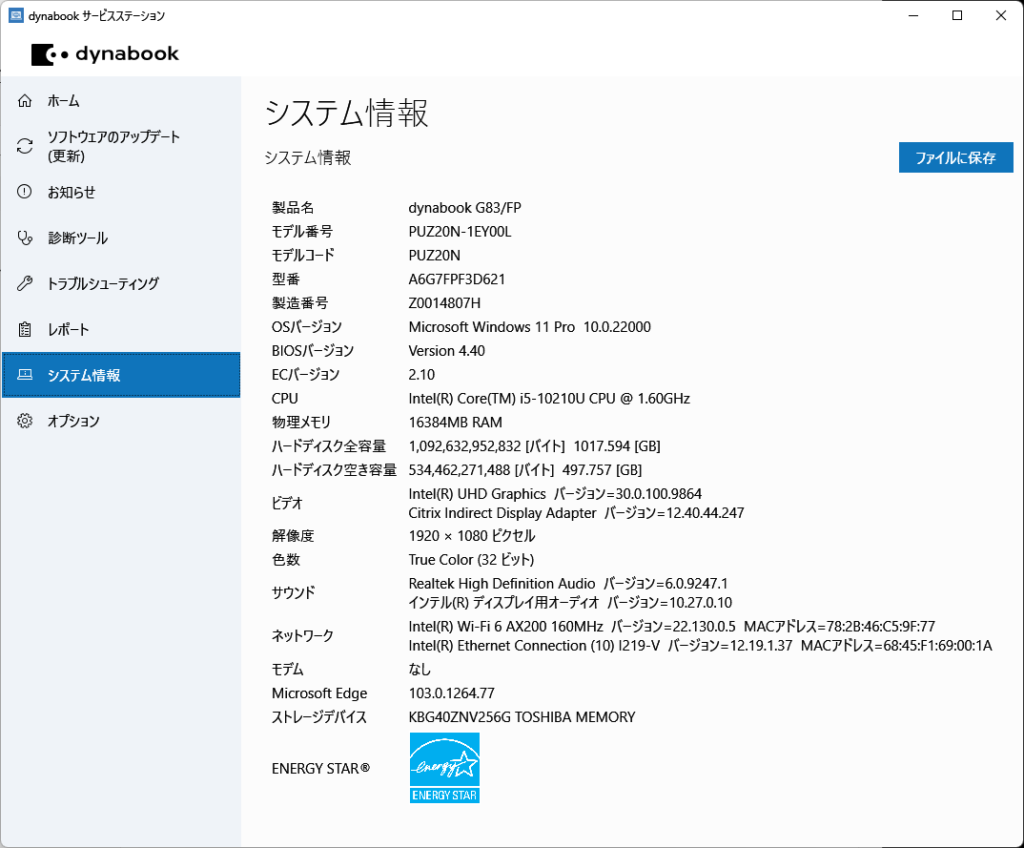Viewport: 1024px width, 848px height.
Task: Click CPU value Intel Core i5-10210U
Action: [549, 399]
